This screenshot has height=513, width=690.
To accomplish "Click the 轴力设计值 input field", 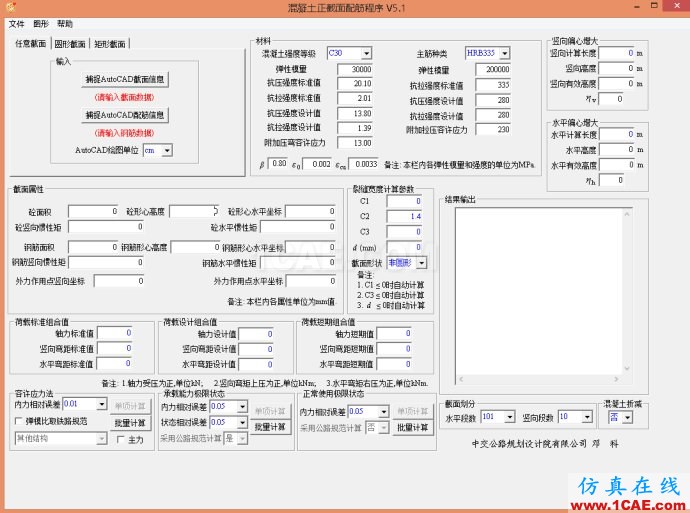I will (256, 334).
